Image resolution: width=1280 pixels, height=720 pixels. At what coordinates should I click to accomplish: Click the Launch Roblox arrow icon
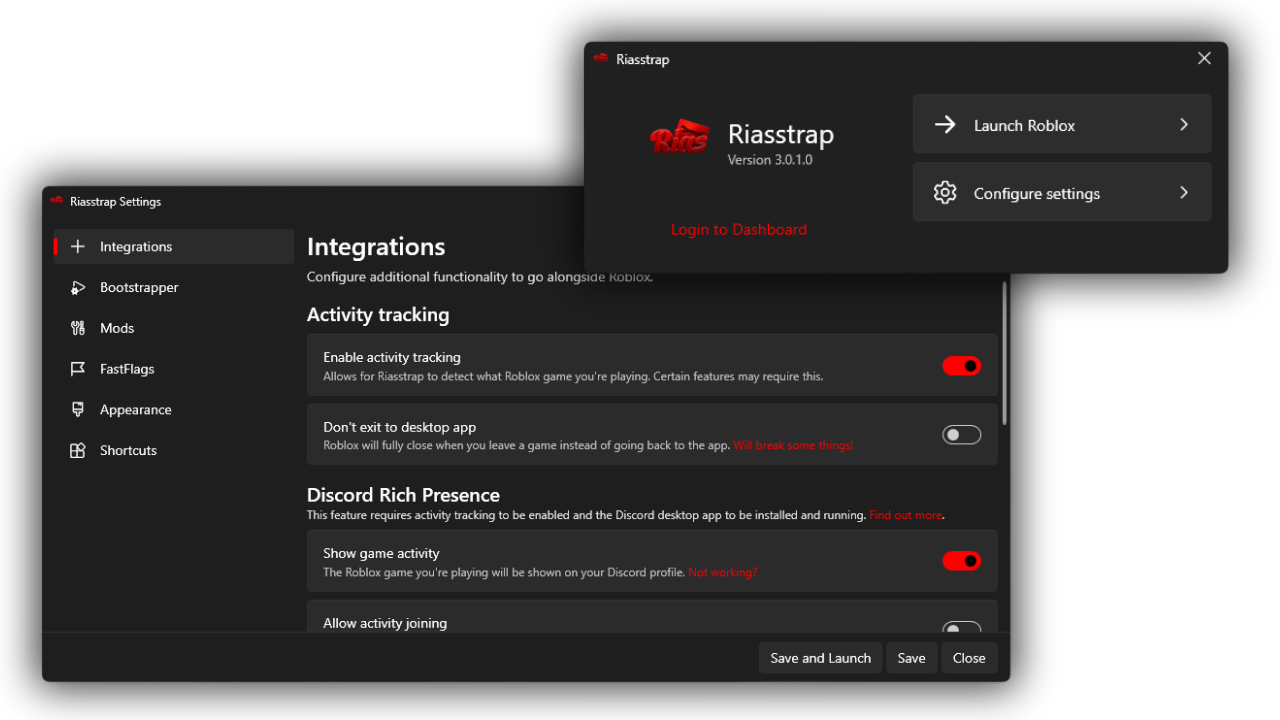pos(945,125)
